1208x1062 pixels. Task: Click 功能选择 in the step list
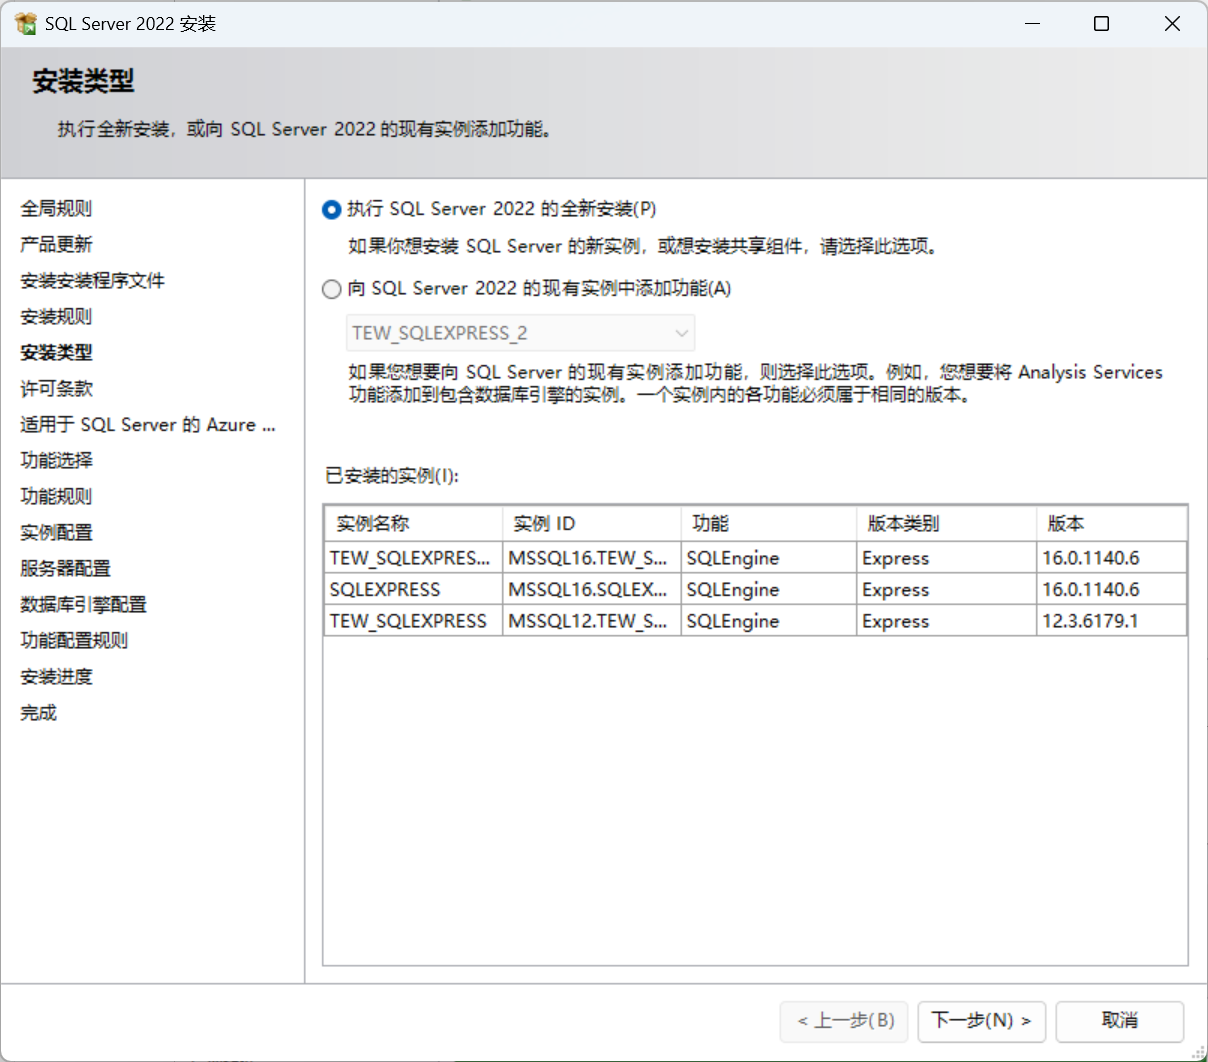point(56,460)
